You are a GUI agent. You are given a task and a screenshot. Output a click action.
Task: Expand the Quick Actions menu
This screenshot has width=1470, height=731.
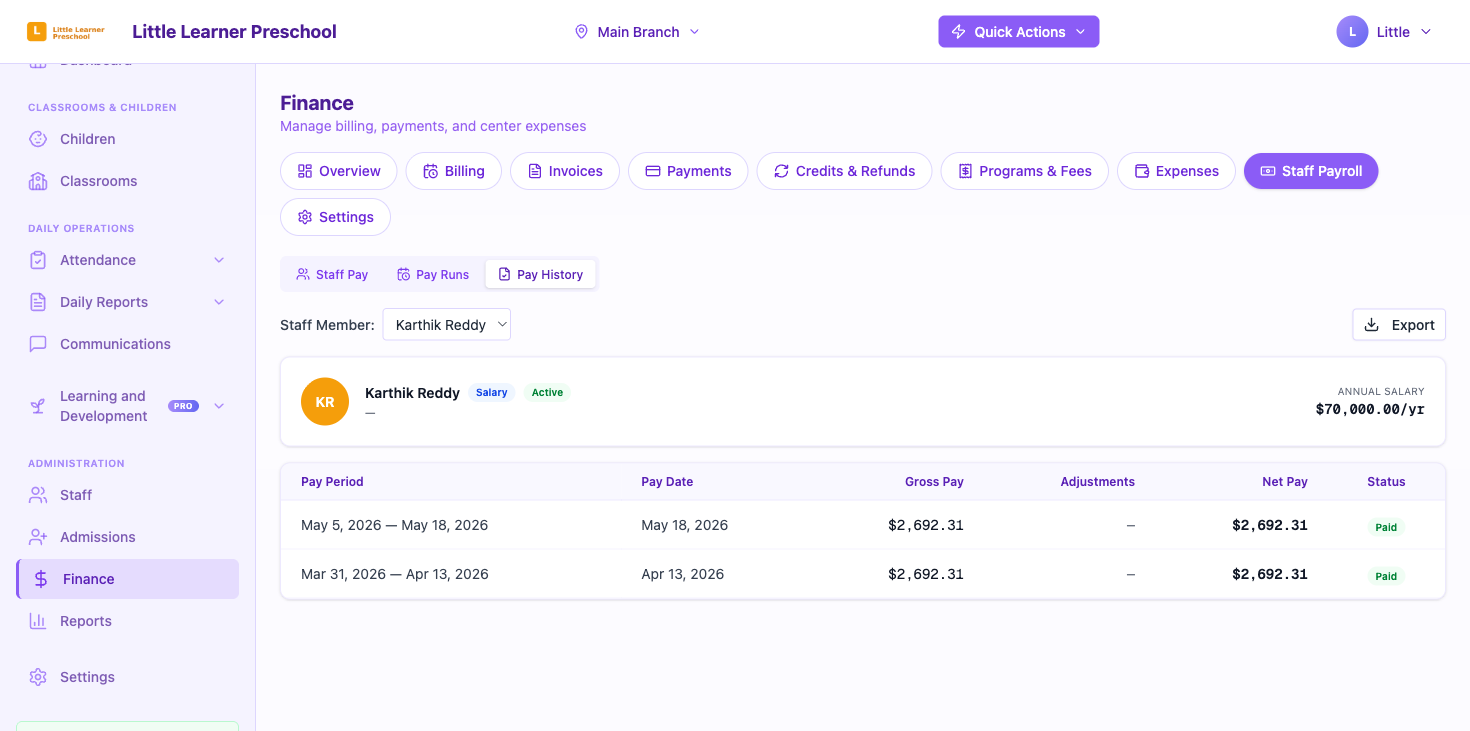pos(1019,32)
